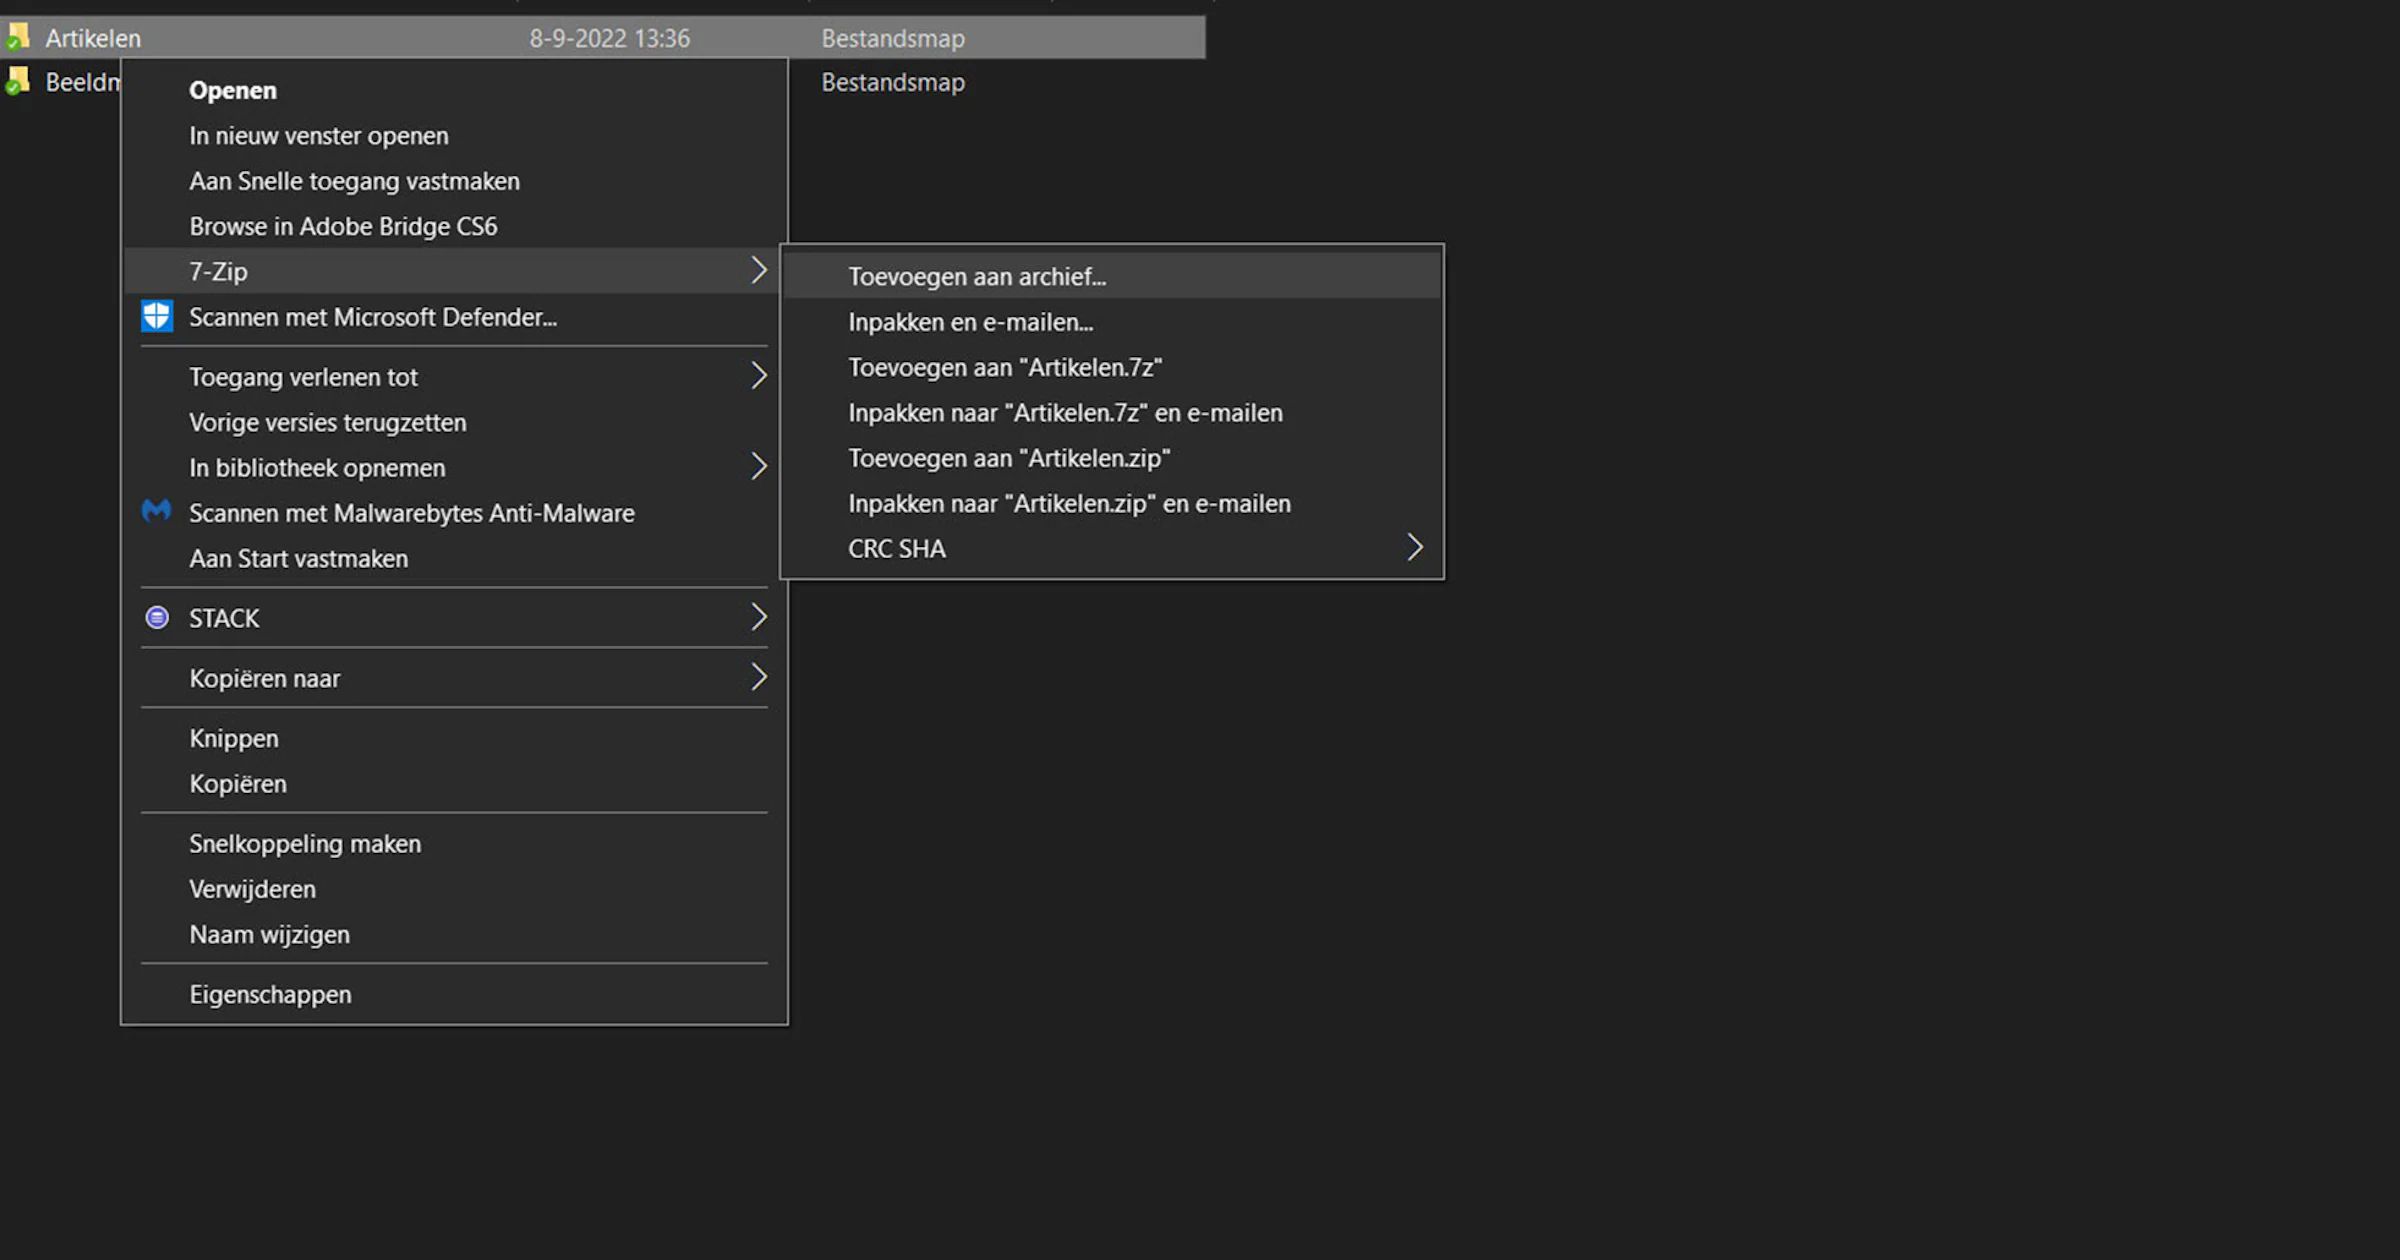Select In bibliotheek opnemen entry
Viewport: 2400px width, 1260px height.
(x=454, y=468)
